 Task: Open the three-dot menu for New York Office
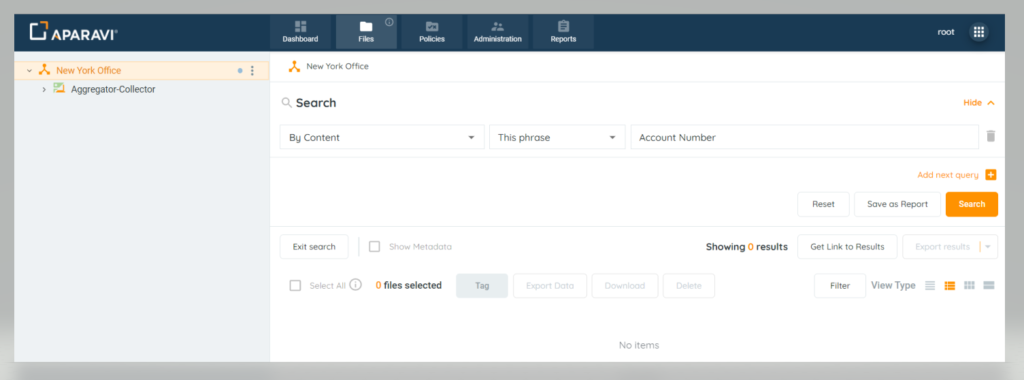[x=253, y=71]
